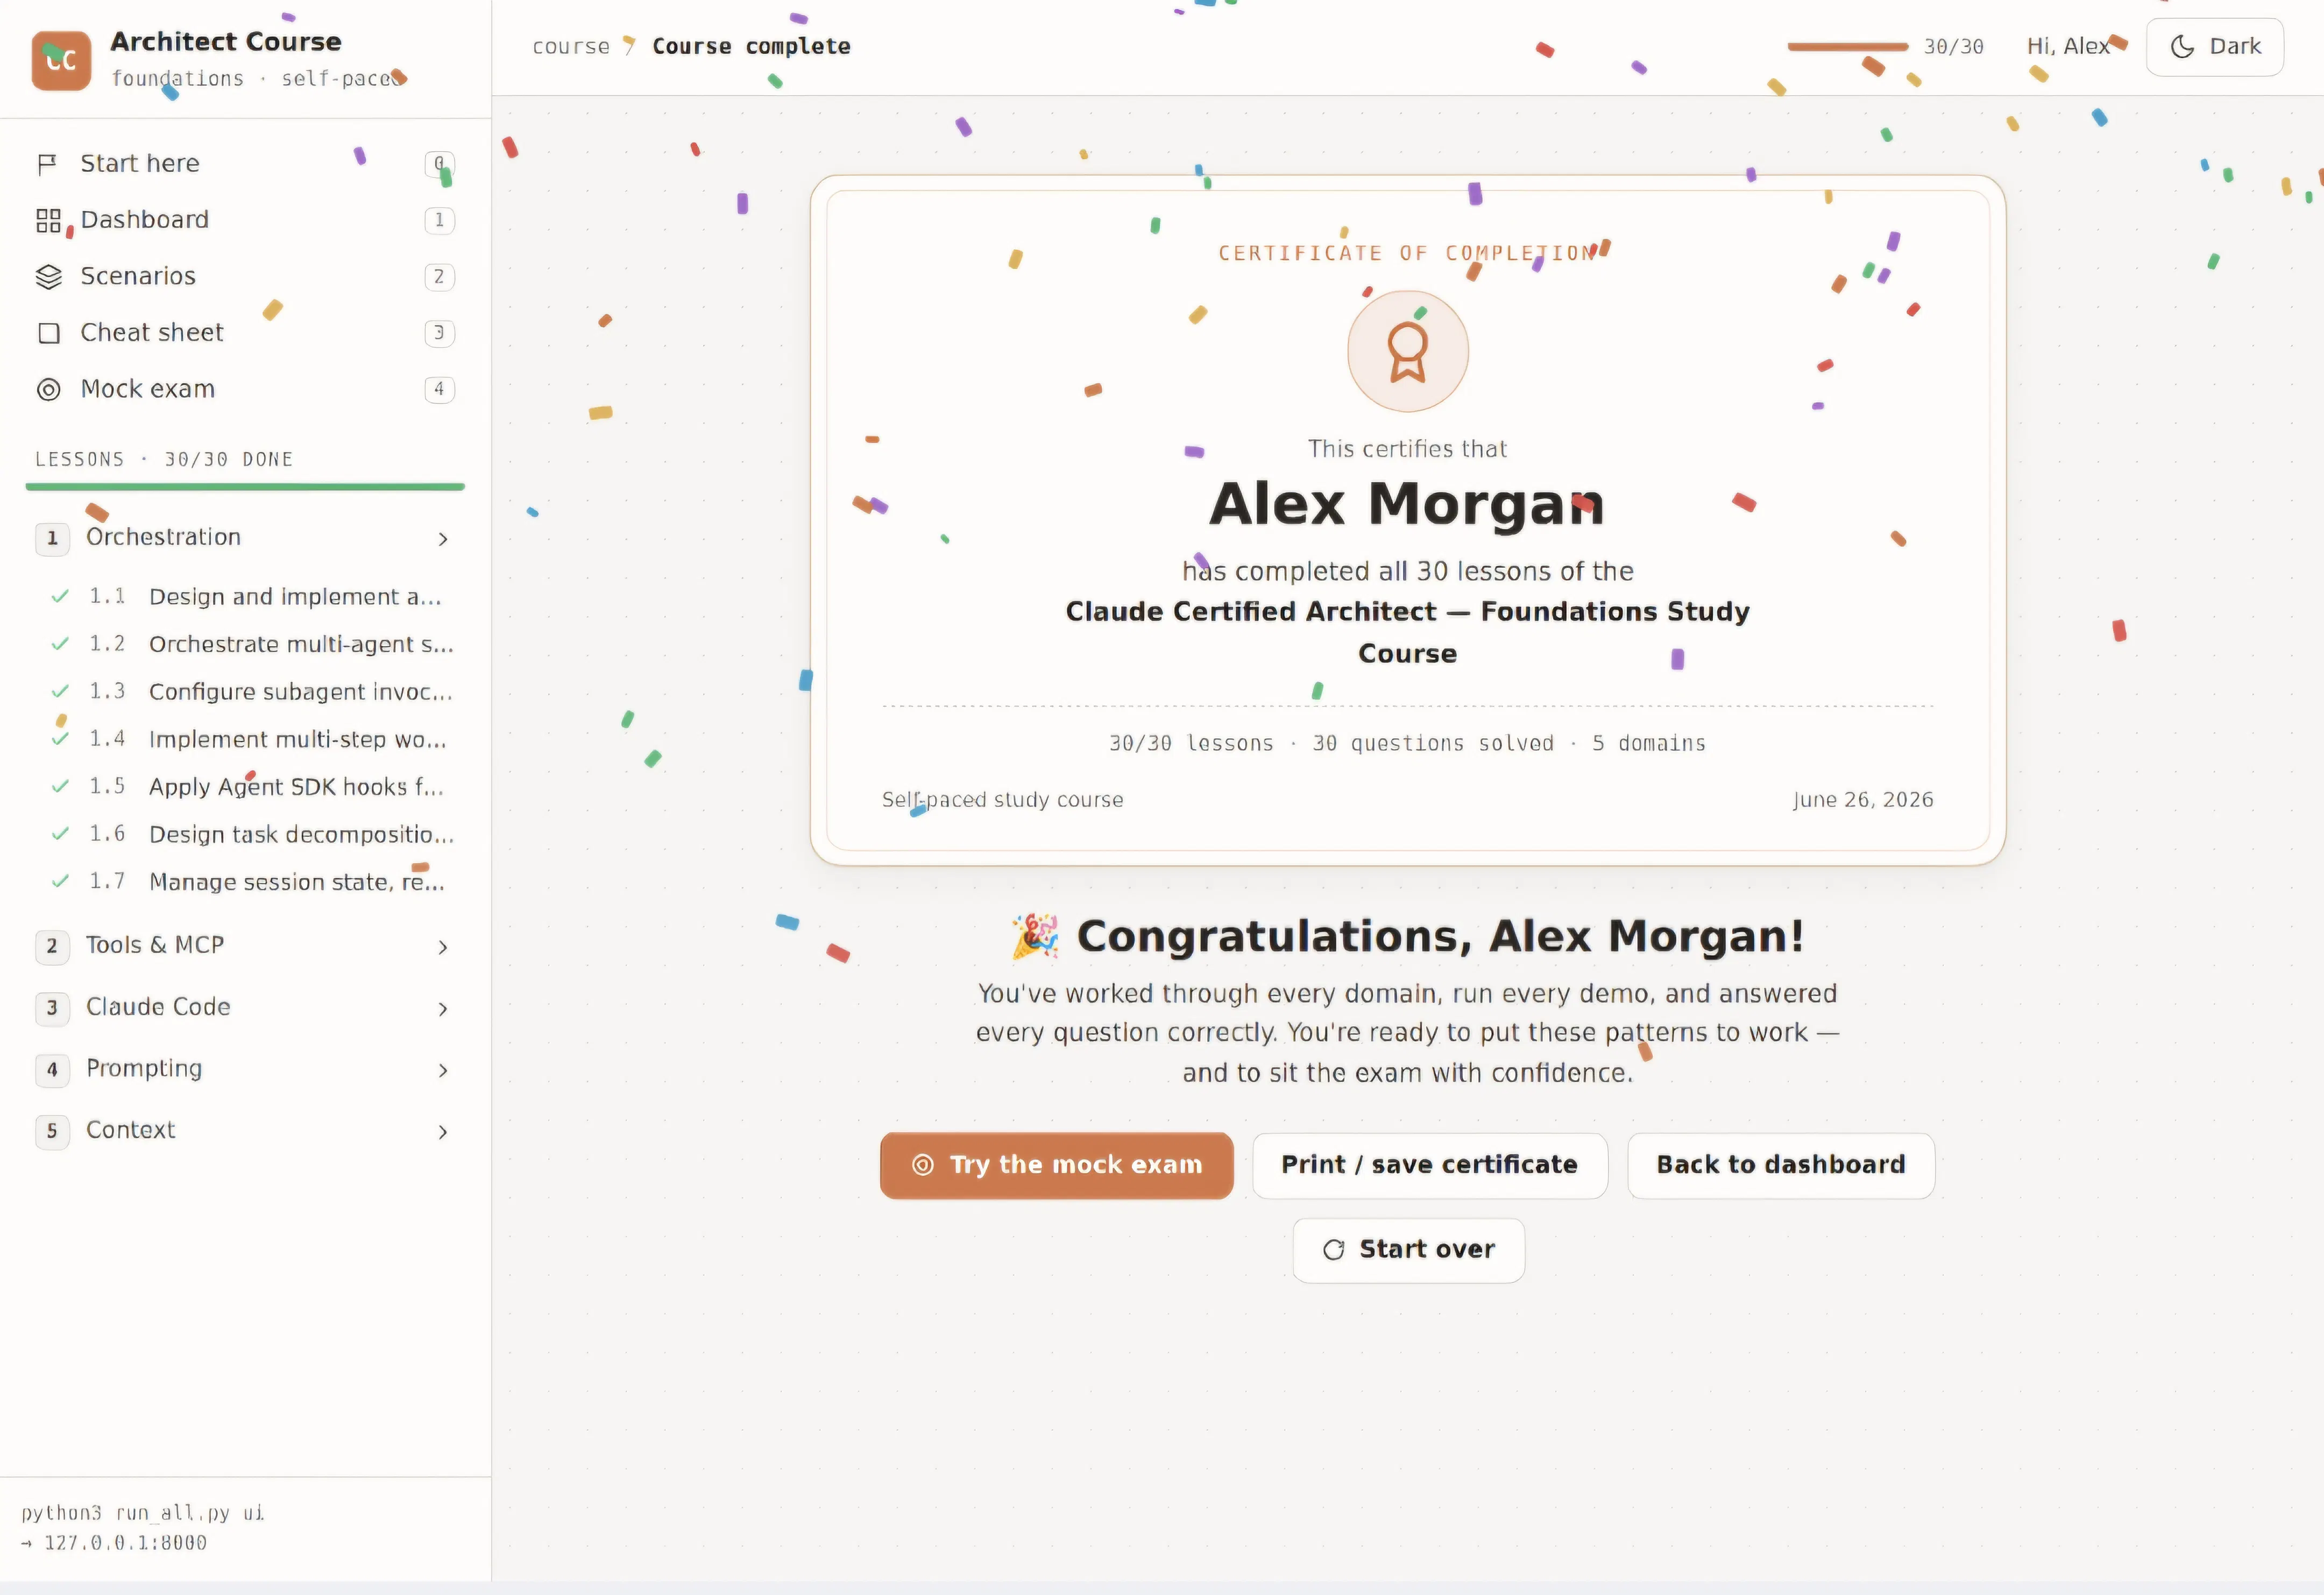Click the Mock exam target icon
Screen dimensions: 2324x1595
click(48, 389)
